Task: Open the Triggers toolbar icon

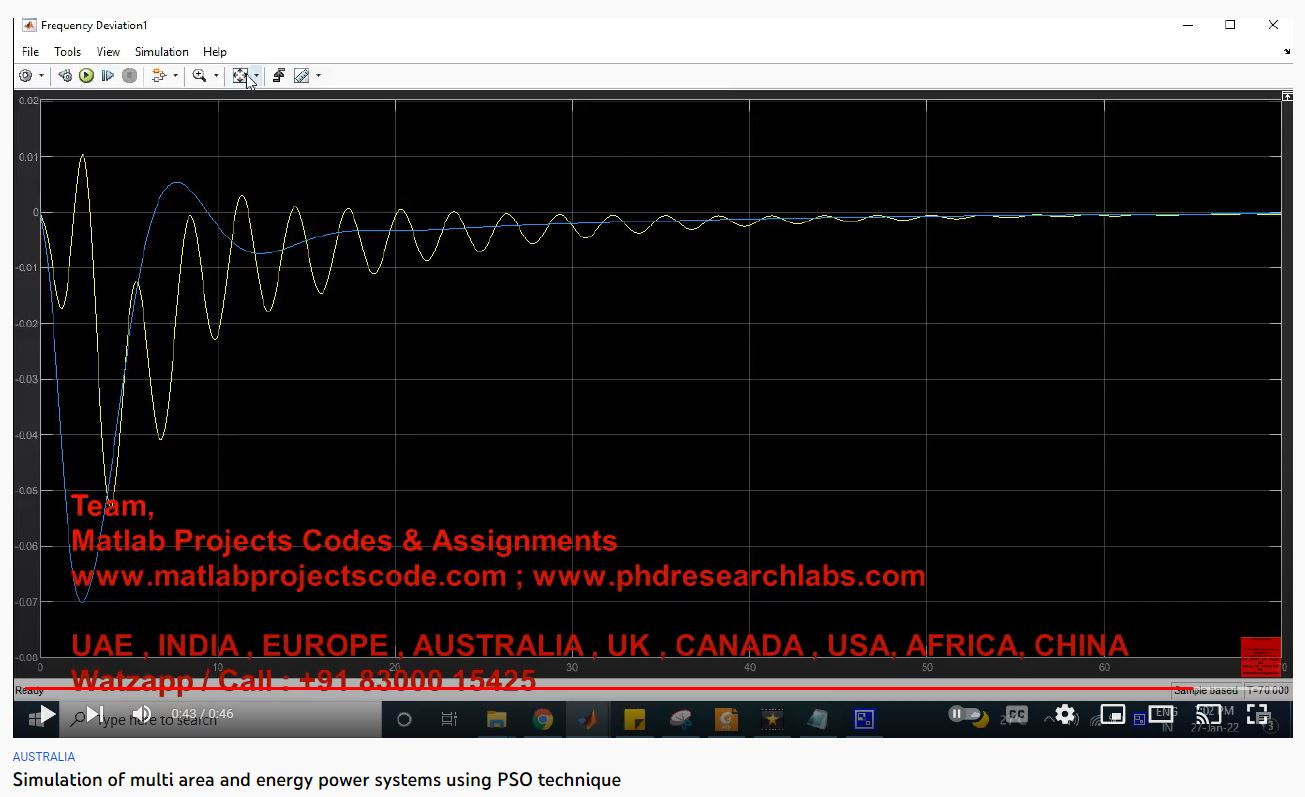Action: click(x=279, y=76)
